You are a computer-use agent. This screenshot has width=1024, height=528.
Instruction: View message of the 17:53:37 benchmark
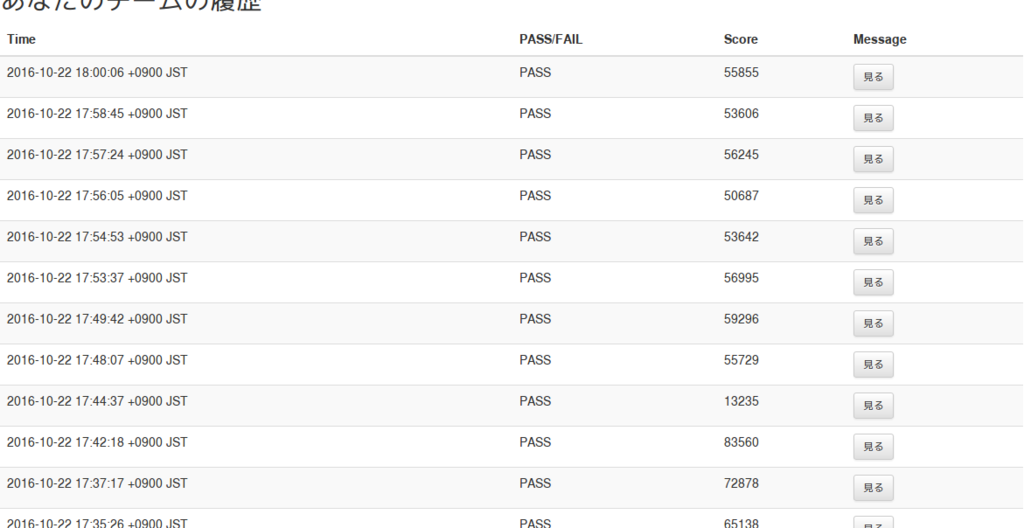tap(873, 283)
